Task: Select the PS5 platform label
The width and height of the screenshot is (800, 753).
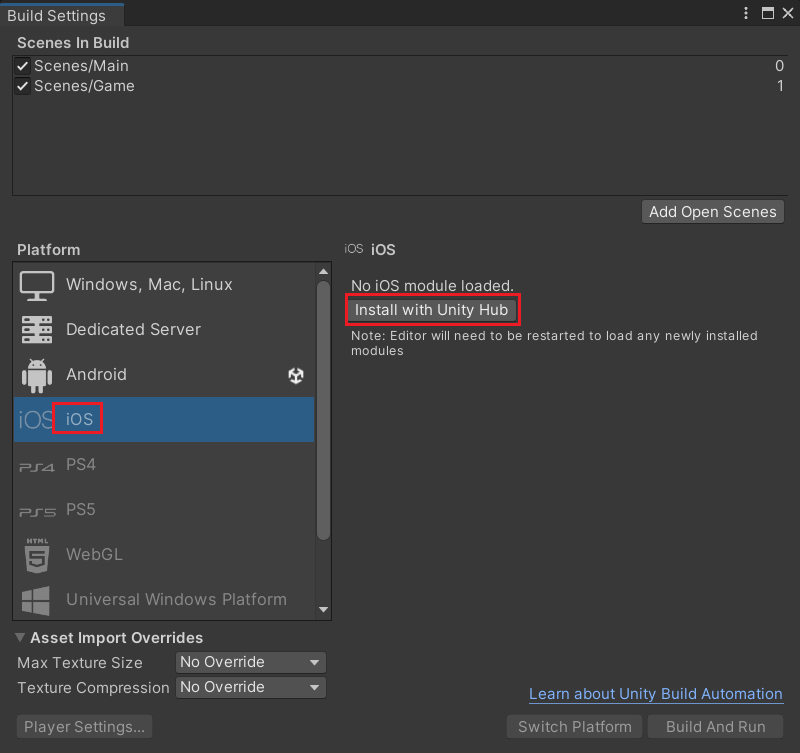Action: point(81,509)
